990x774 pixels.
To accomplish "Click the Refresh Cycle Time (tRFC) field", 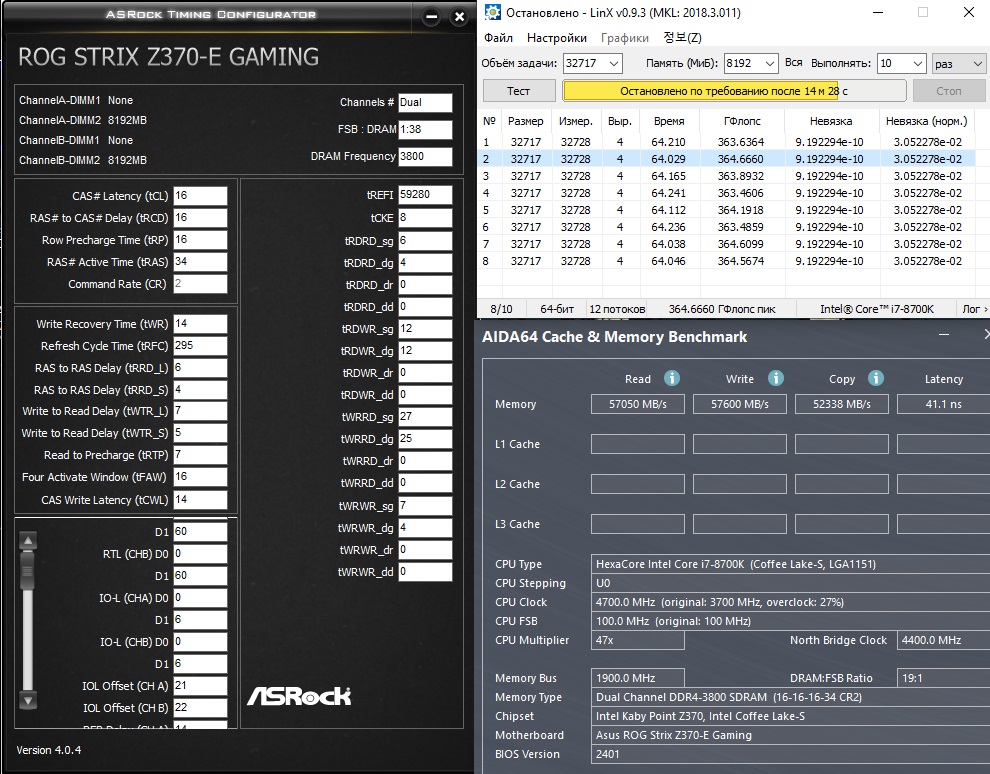I will 200,346.
